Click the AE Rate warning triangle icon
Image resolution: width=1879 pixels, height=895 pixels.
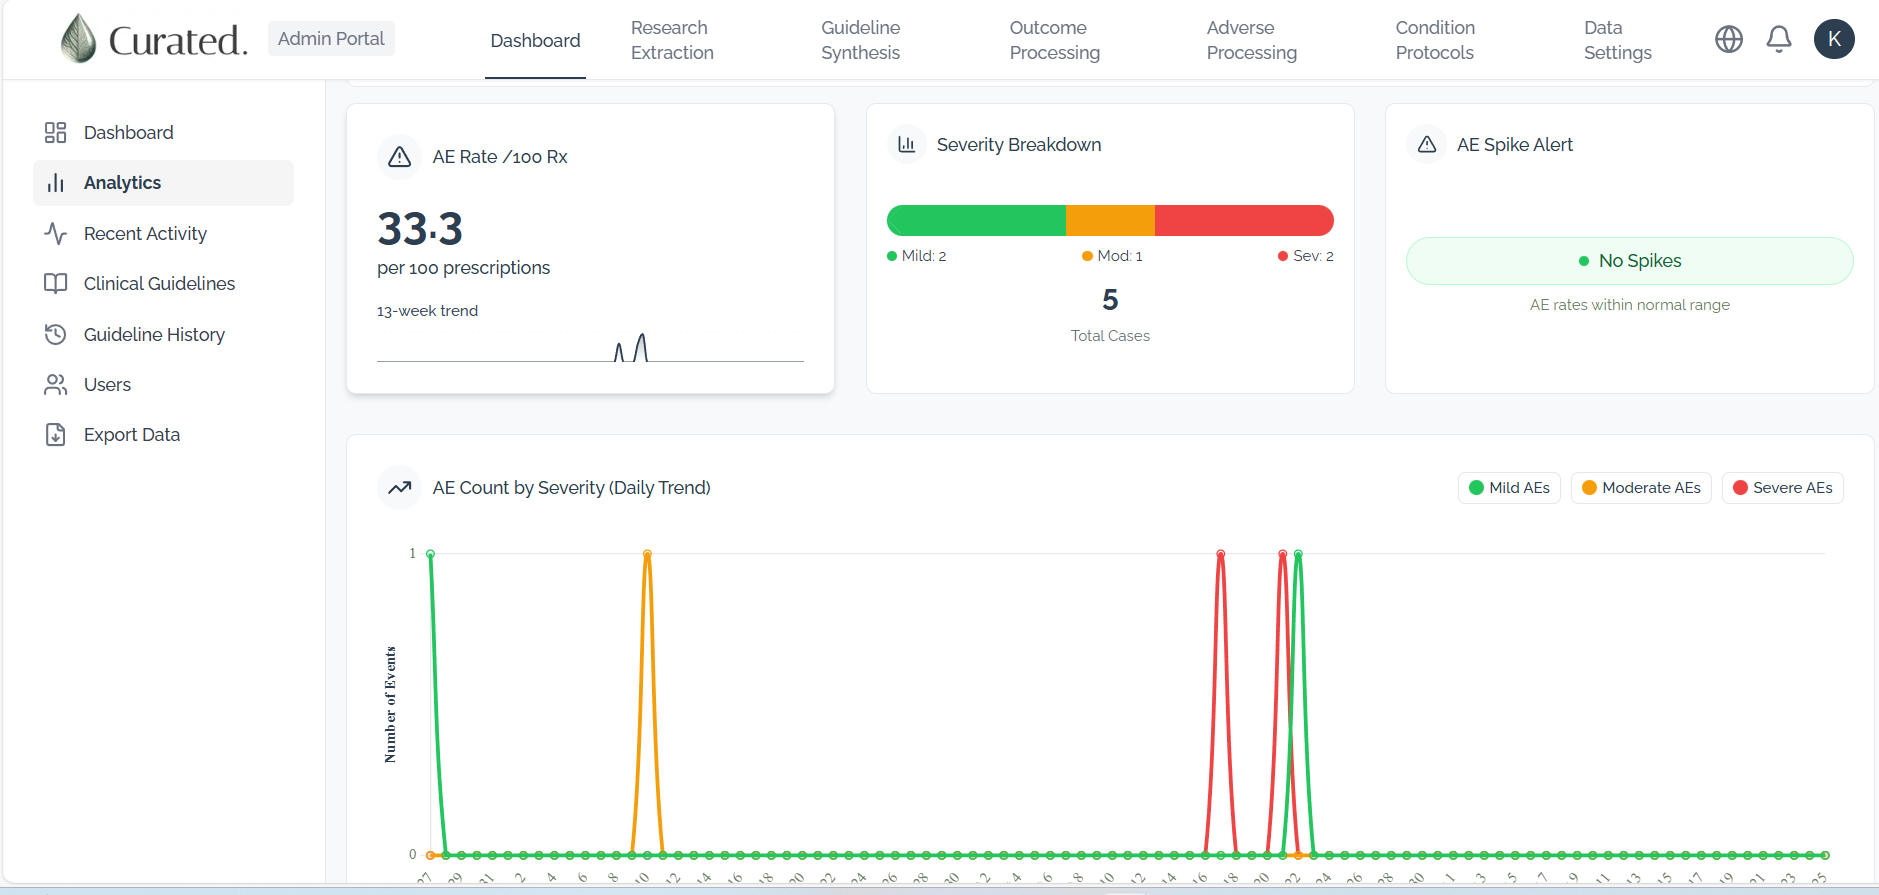tap(400, 157)
